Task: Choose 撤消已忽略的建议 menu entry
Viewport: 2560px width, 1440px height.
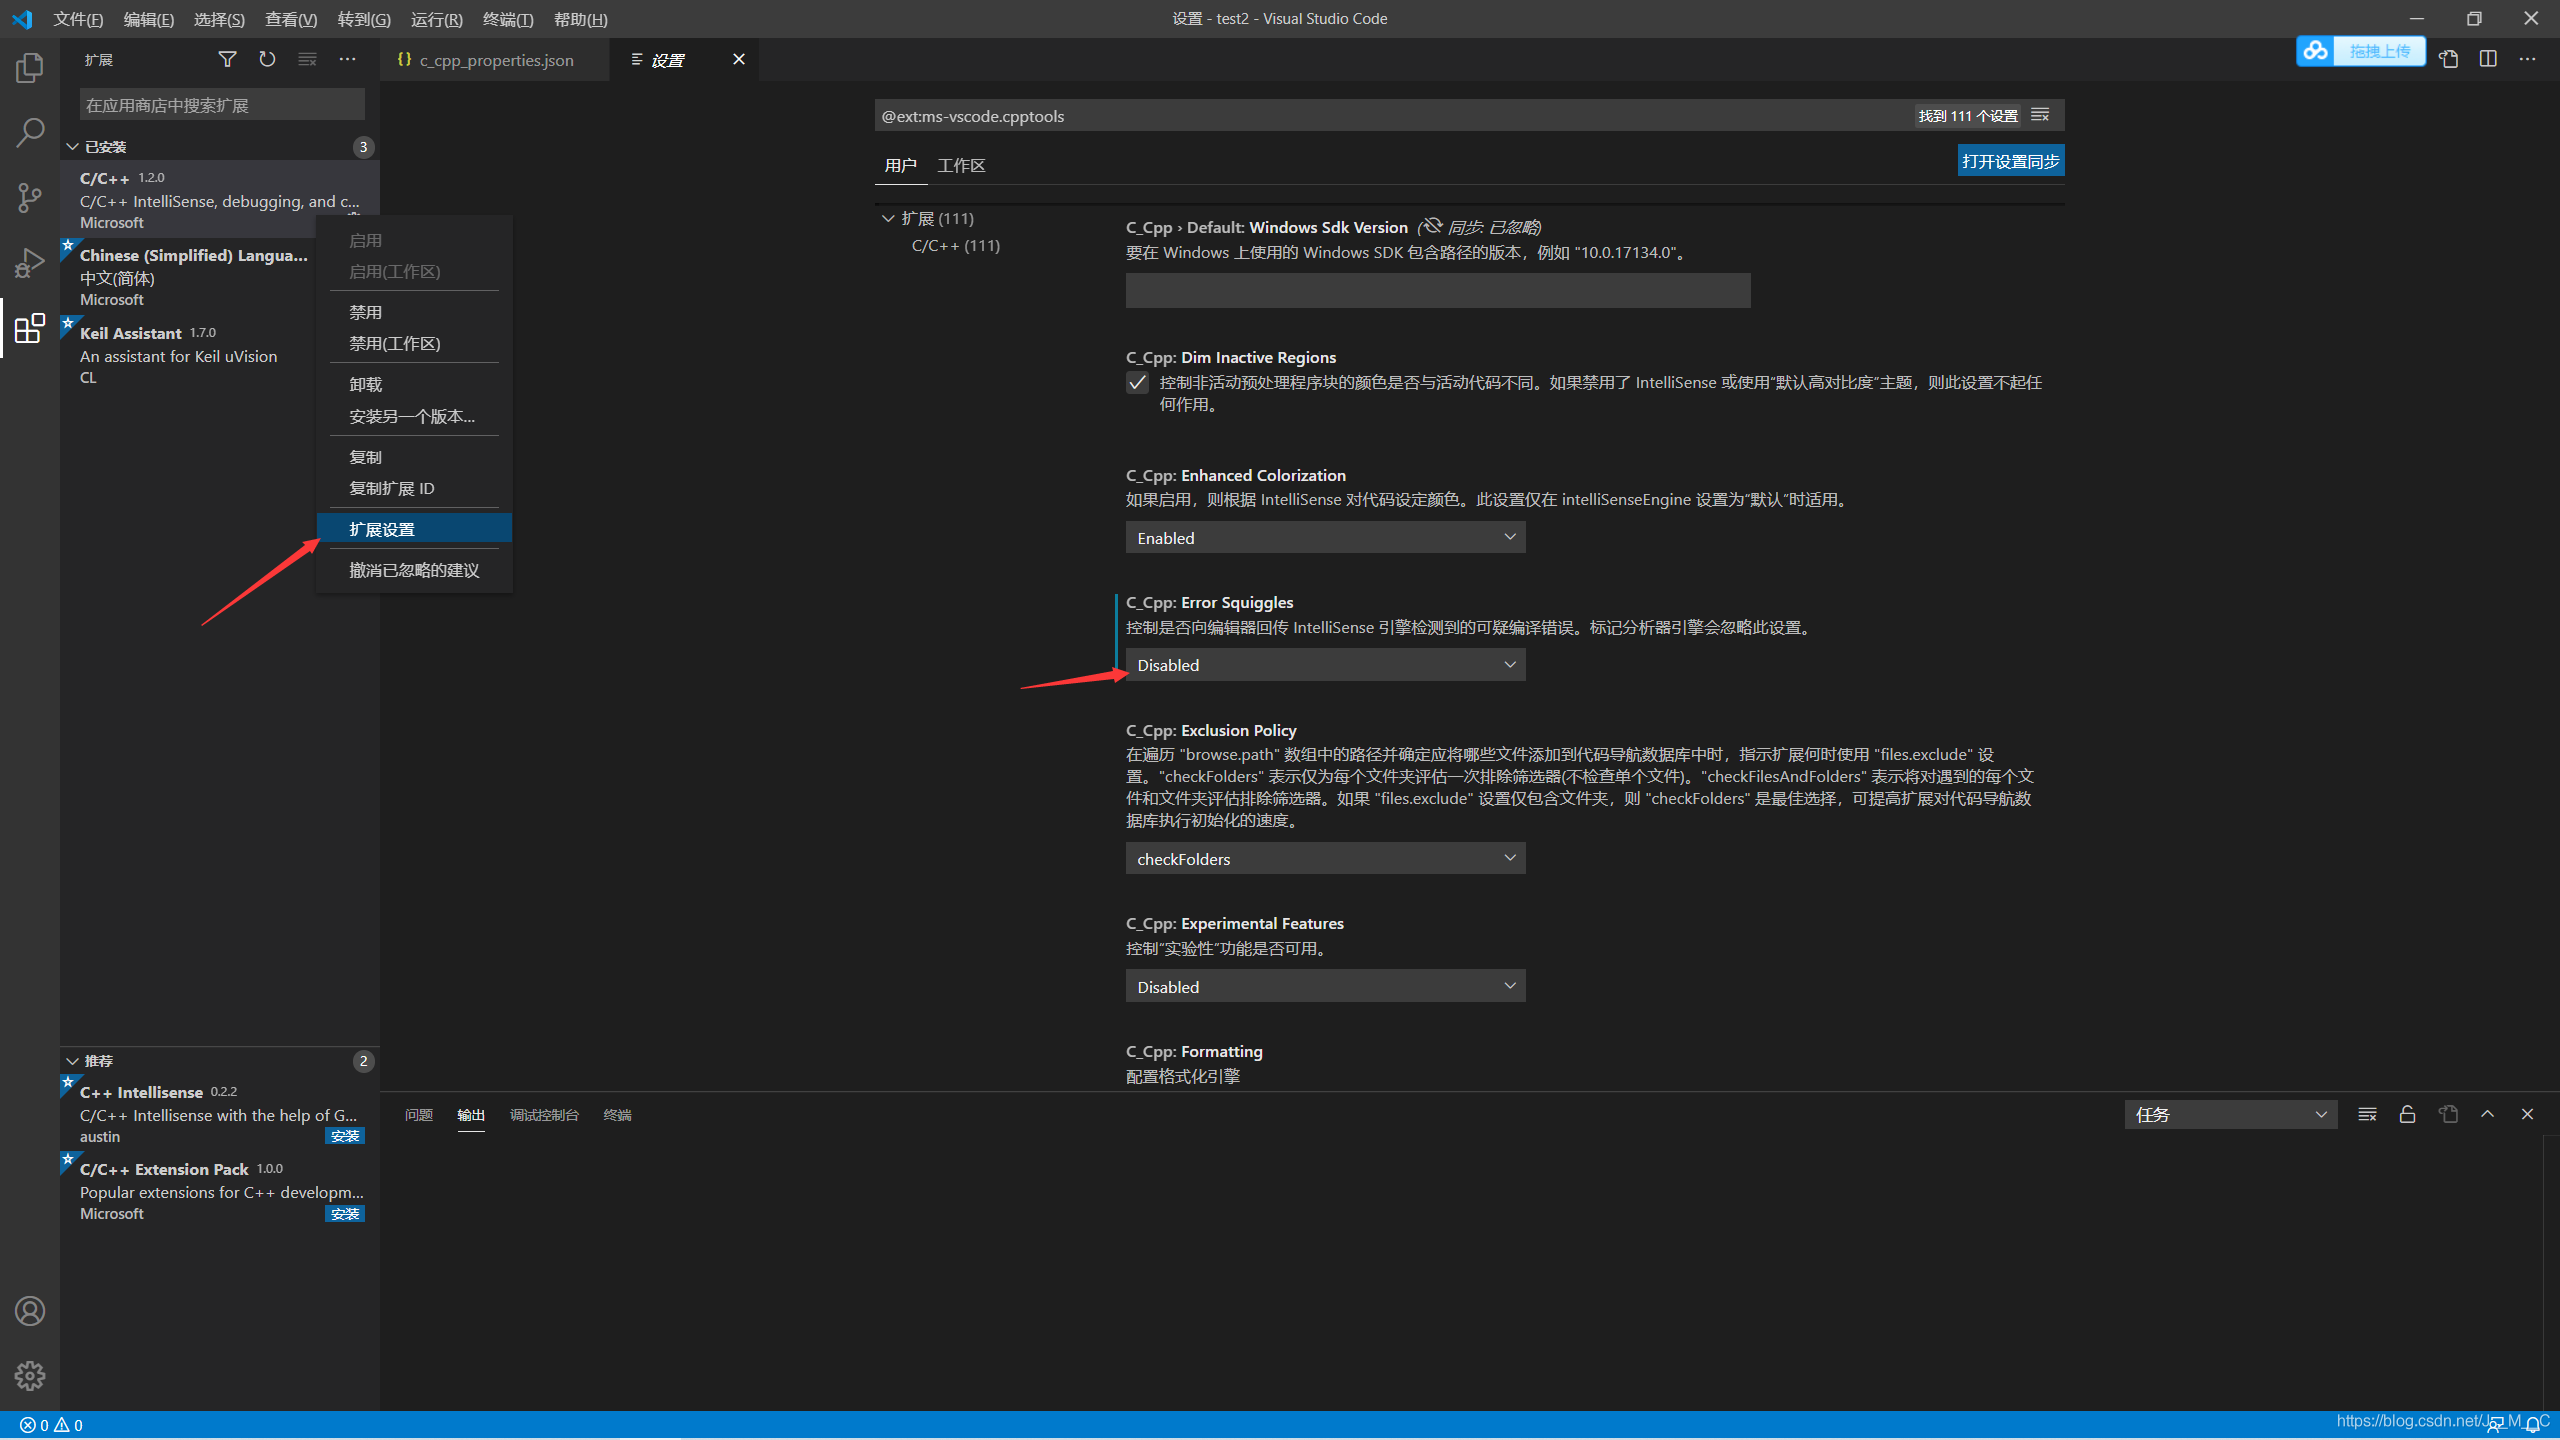Action: [x=414, y=570]
